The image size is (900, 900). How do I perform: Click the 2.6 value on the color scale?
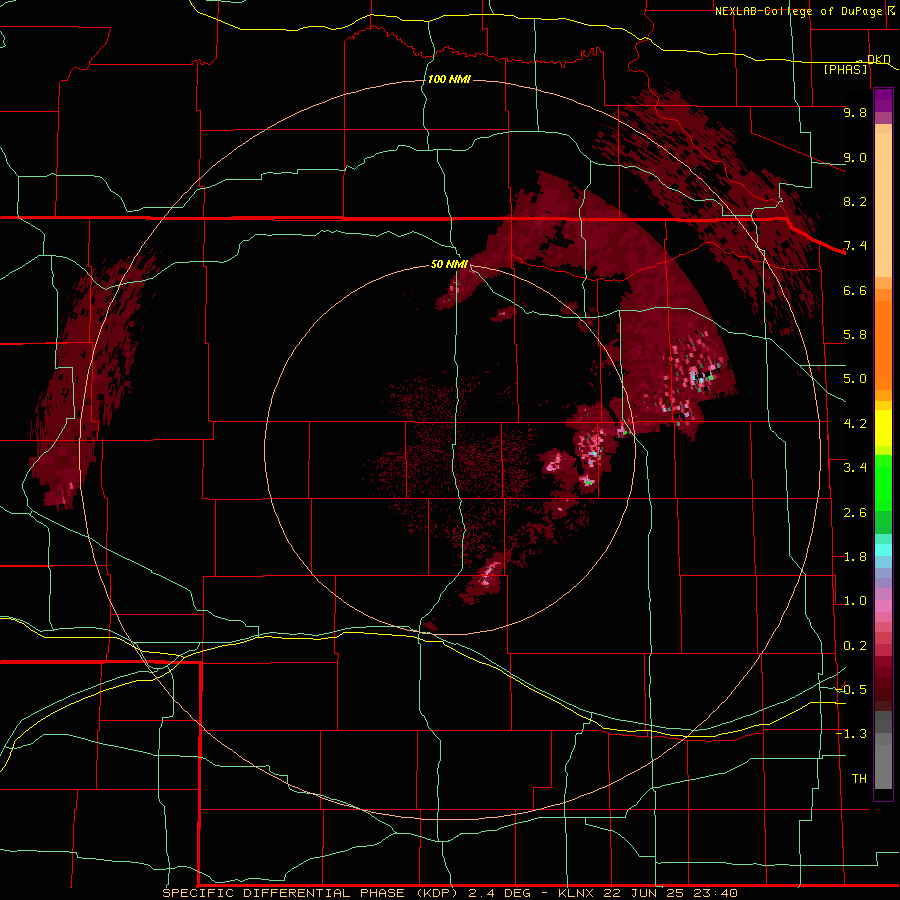[855, 513]
